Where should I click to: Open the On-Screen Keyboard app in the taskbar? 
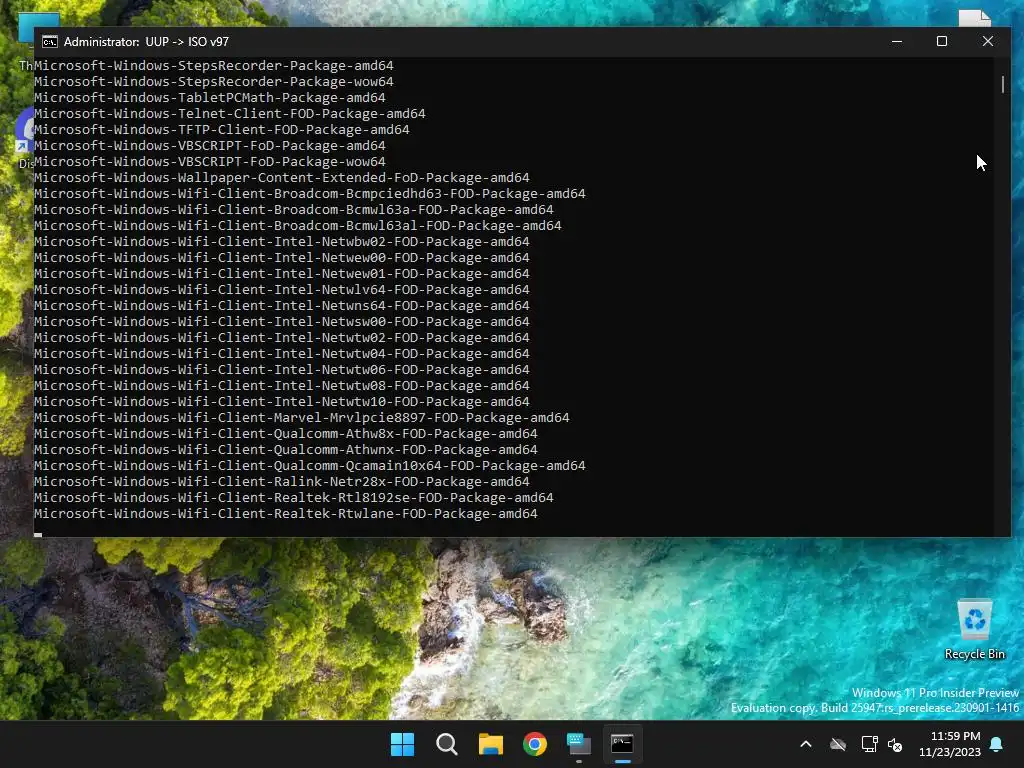click(x=579, y=744)
